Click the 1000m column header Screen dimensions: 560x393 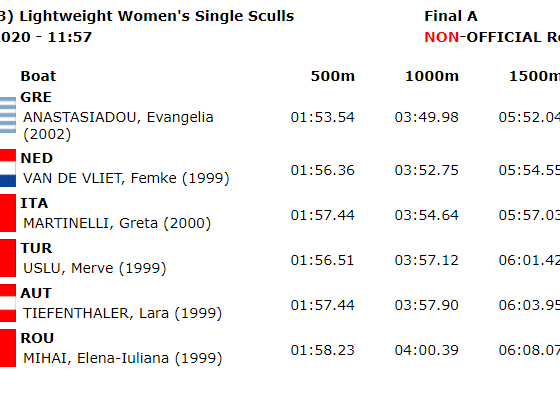click(x=432, y=76)
